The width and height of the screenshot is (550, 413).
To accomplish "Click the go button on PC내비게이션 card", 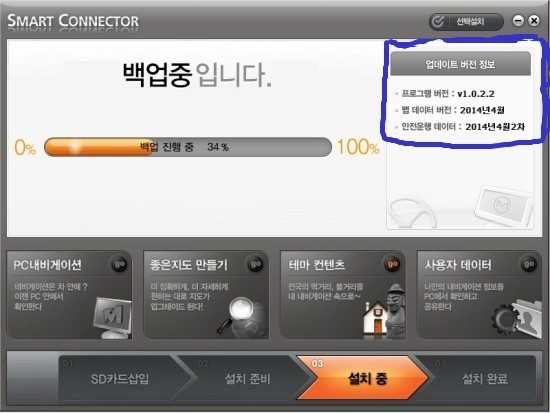I will (119, 264).
